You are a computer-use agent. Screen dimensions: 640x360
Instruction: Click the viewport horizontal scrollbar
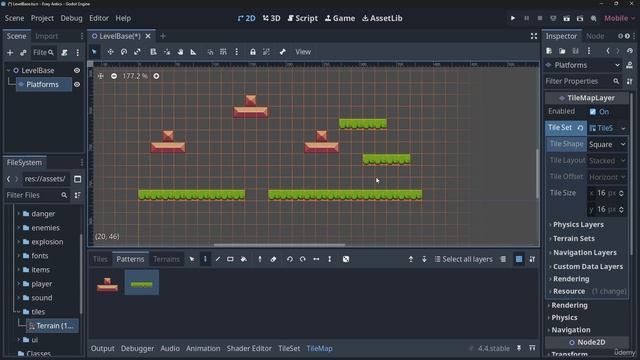click(x=280, y=245)
